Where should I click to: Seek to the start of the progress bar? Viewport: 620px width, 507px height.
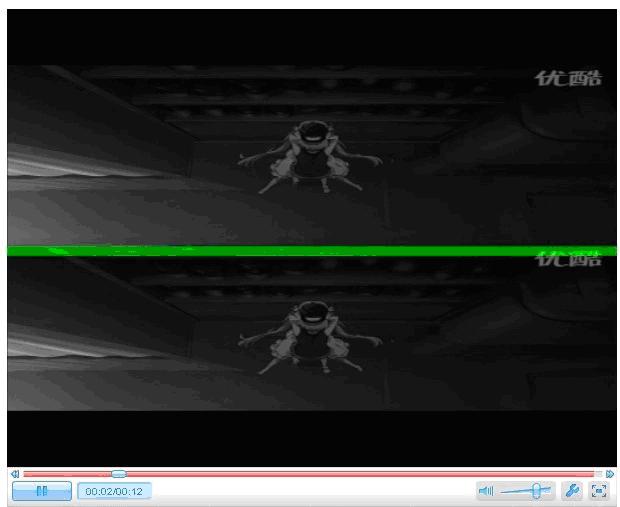tap(25, 473)
